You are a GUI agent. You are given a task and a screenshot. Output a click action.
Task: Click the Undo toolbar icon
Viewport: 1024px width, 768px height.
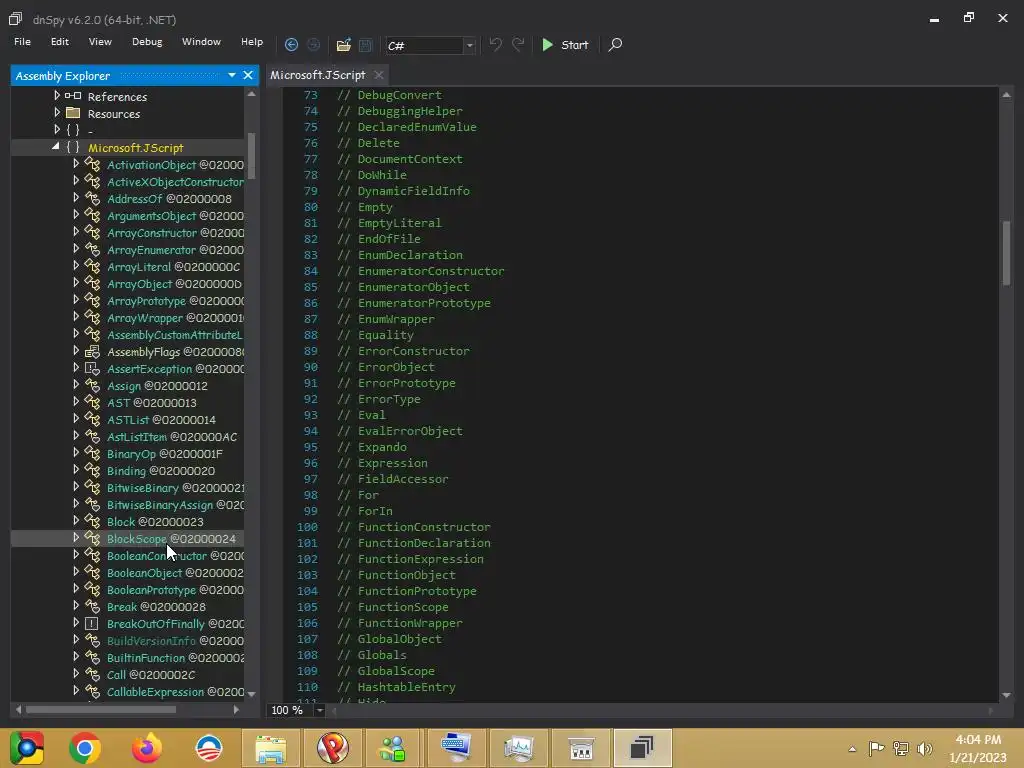[496, 45]
